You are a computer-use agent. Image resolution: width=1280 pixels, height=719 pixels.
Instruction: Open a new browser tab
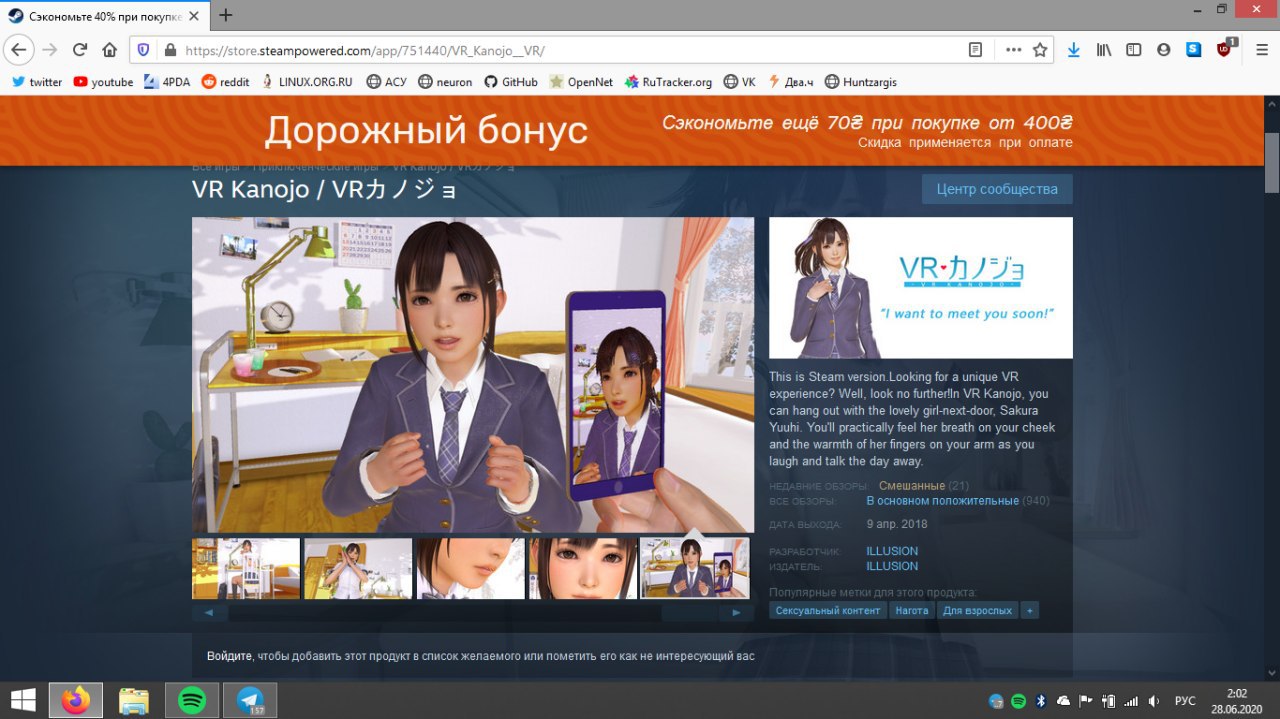coord(226,15)
